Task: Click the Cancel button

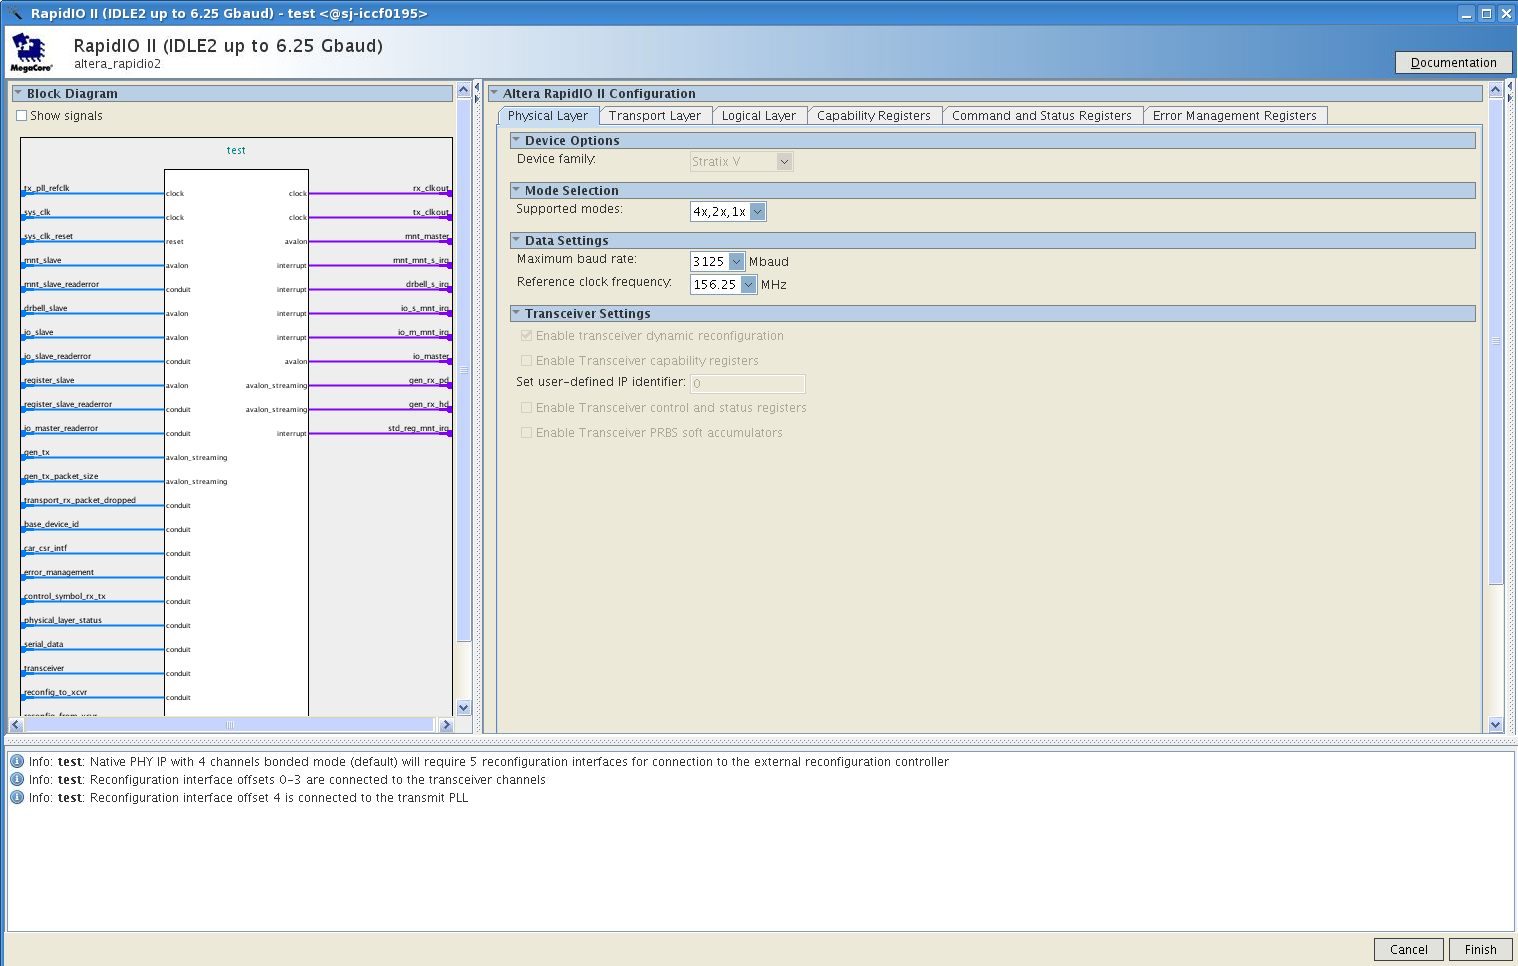Action: pyautogui.click(x=1409, y=950)
